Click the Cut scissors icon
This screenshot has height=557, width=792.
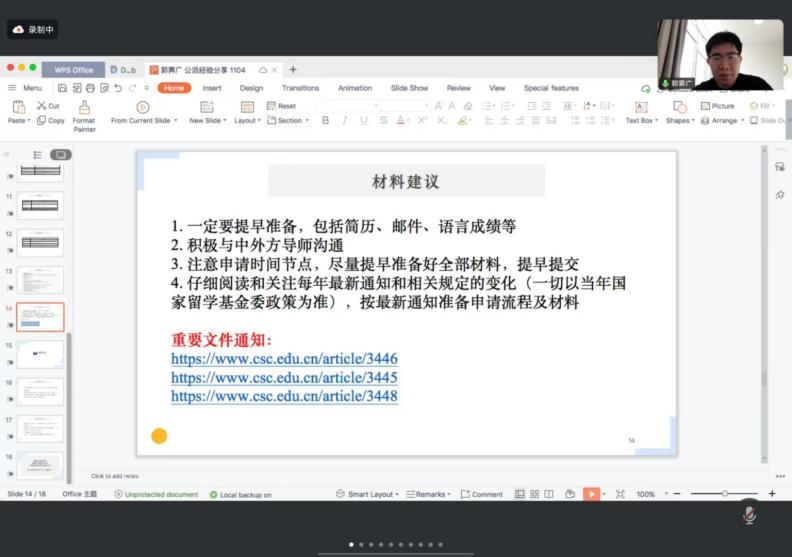[42, 105]
